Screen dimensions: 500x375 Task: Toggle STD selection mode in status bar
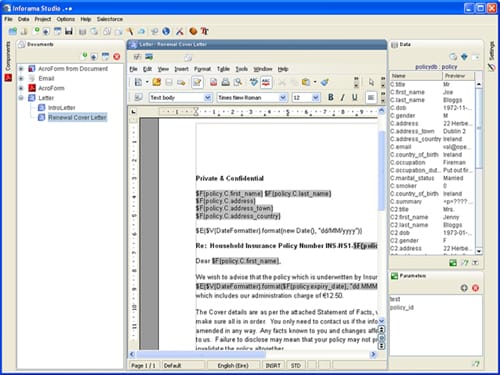pyautogui.click(x=296, y=366)
